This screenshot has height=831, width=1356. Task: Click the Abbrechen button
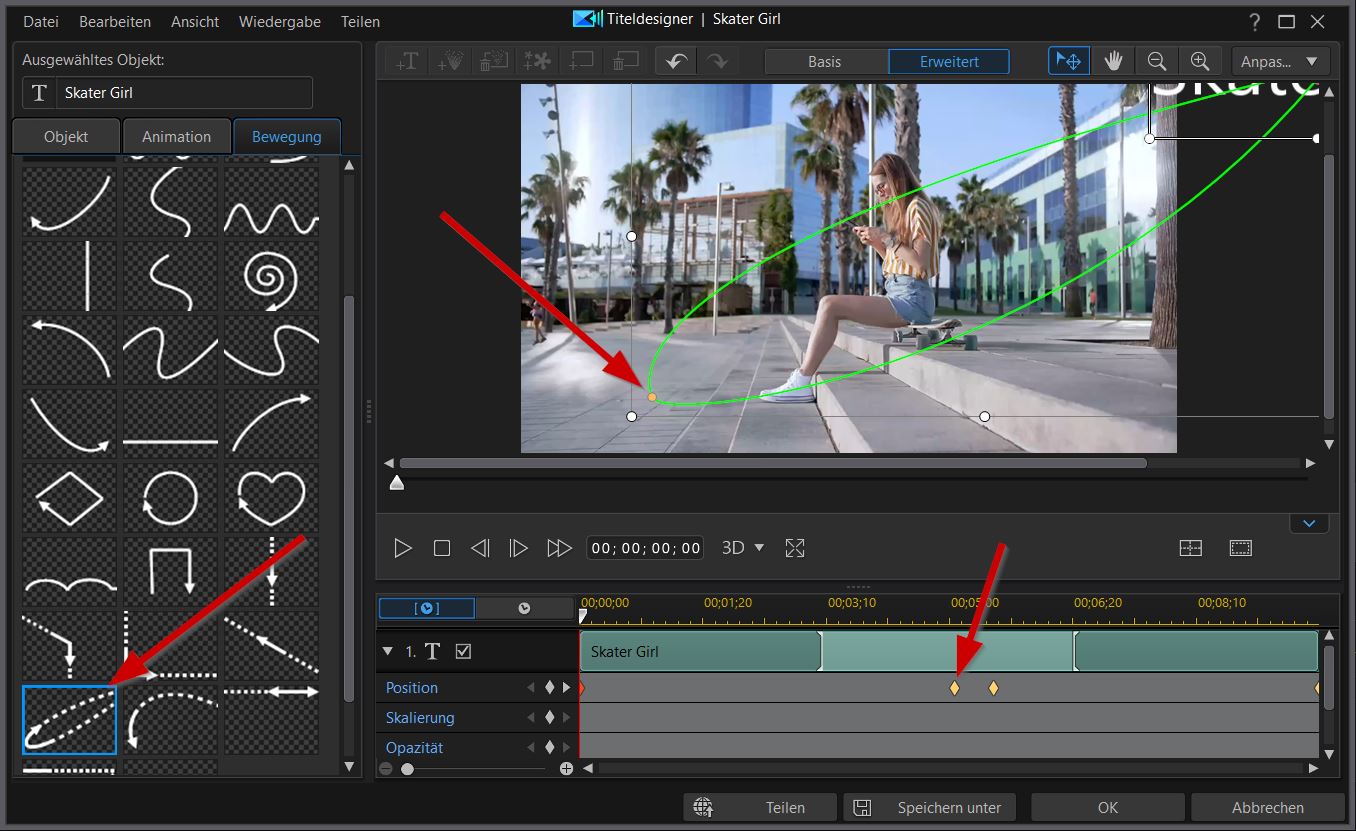click(1267, 807)
